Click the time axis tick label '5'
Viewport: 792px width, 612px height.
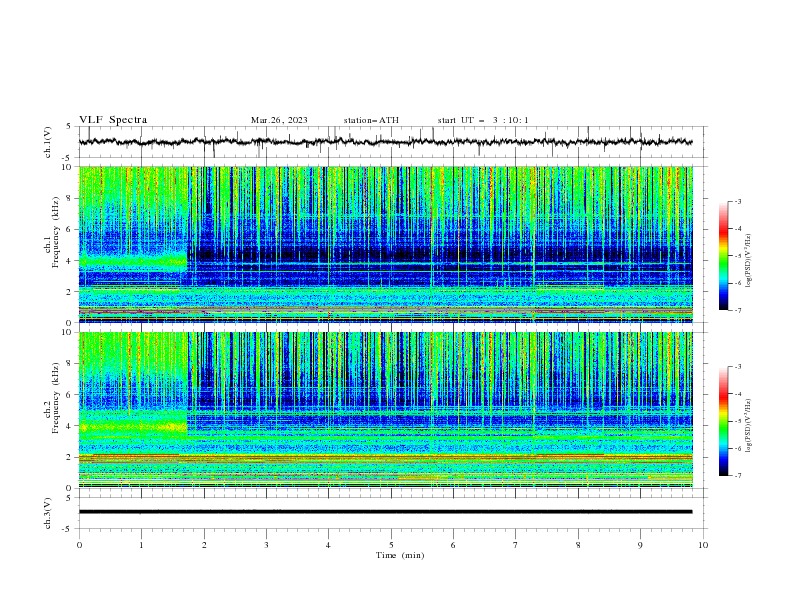pyautogui.click(x=391, y=545)
